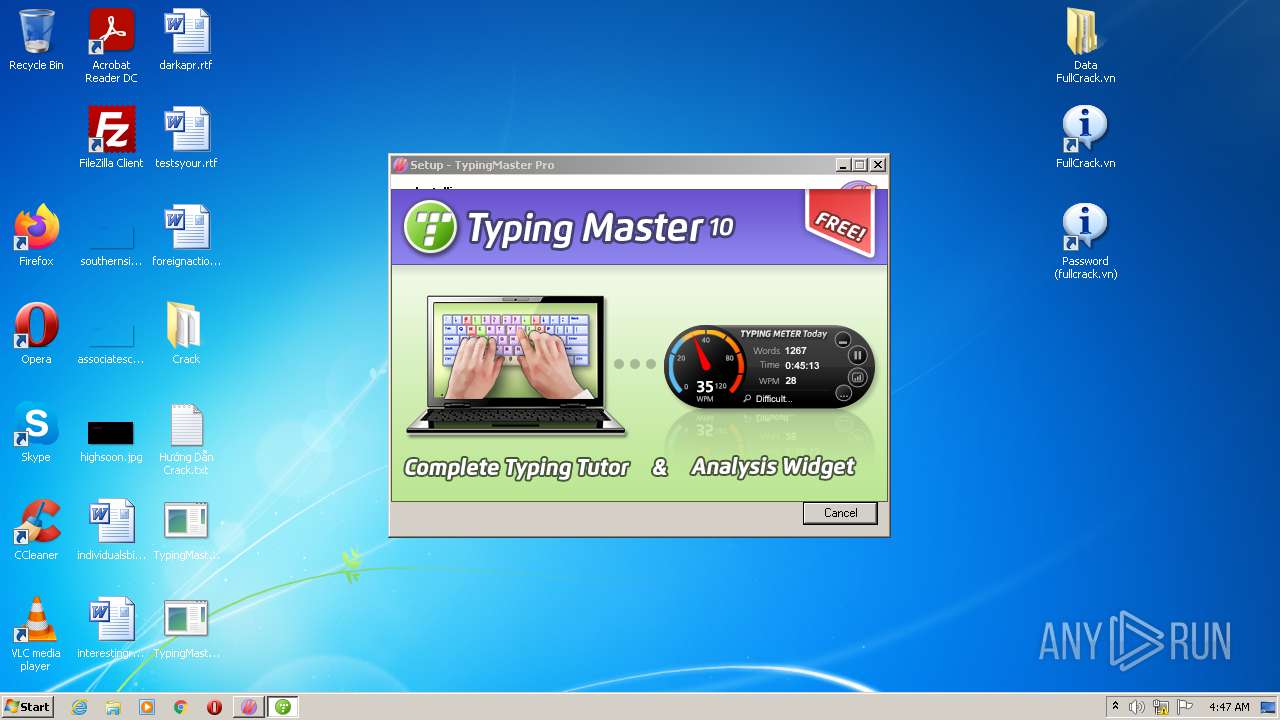Select the individualsbi... document icon
This screenshot has height=720, width=1280.
pyautogui.click(x=111, y=530)
